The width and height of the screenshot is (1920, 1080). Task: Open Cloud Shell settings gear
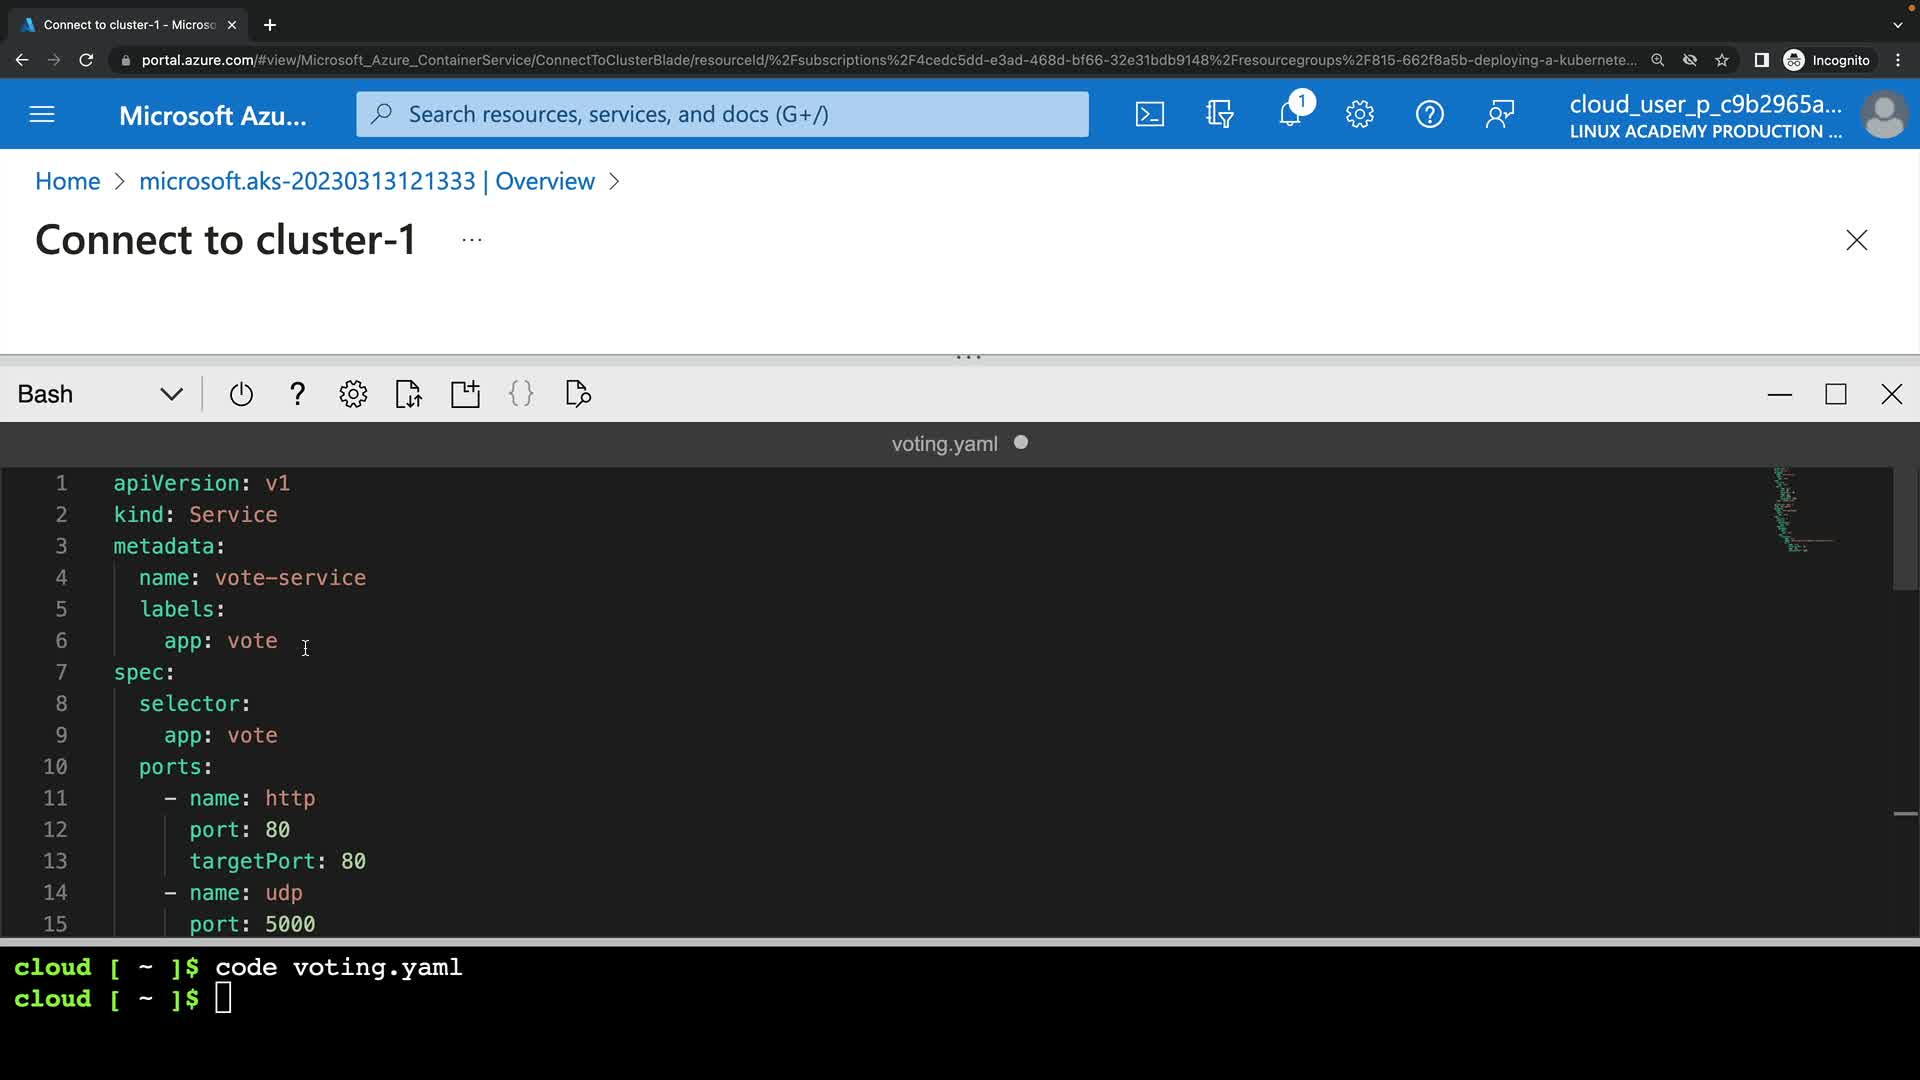(x=353, y=394)
